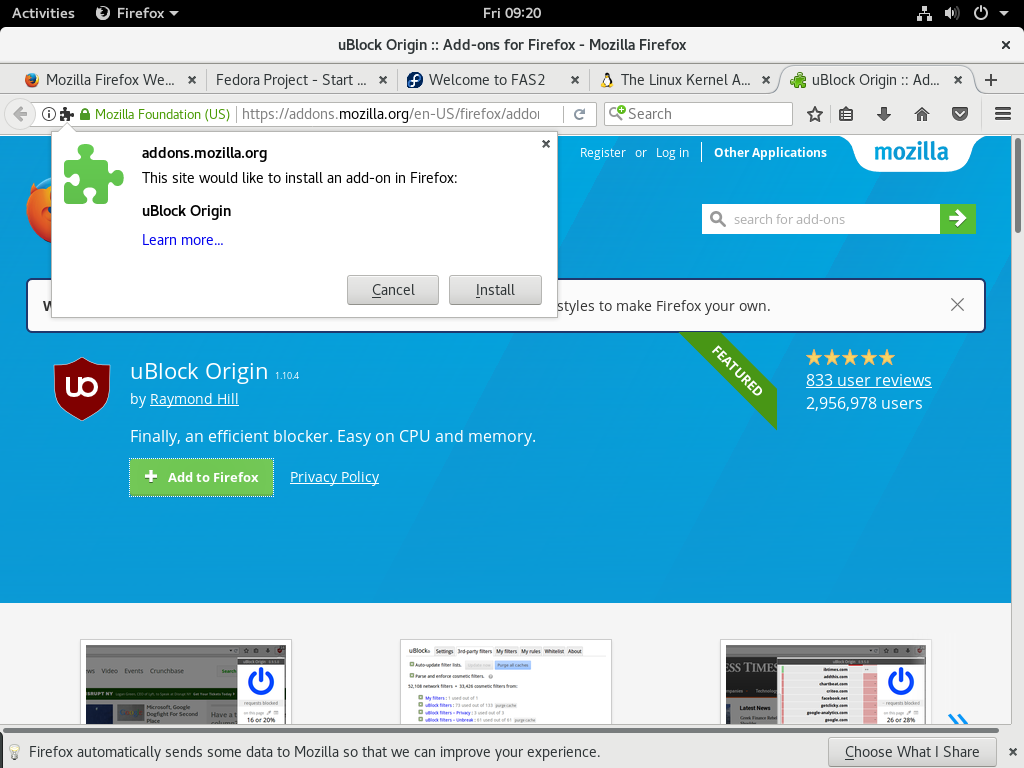Click the Add to Firefox button
1024x768 pixels.
(x=201, y=477)
